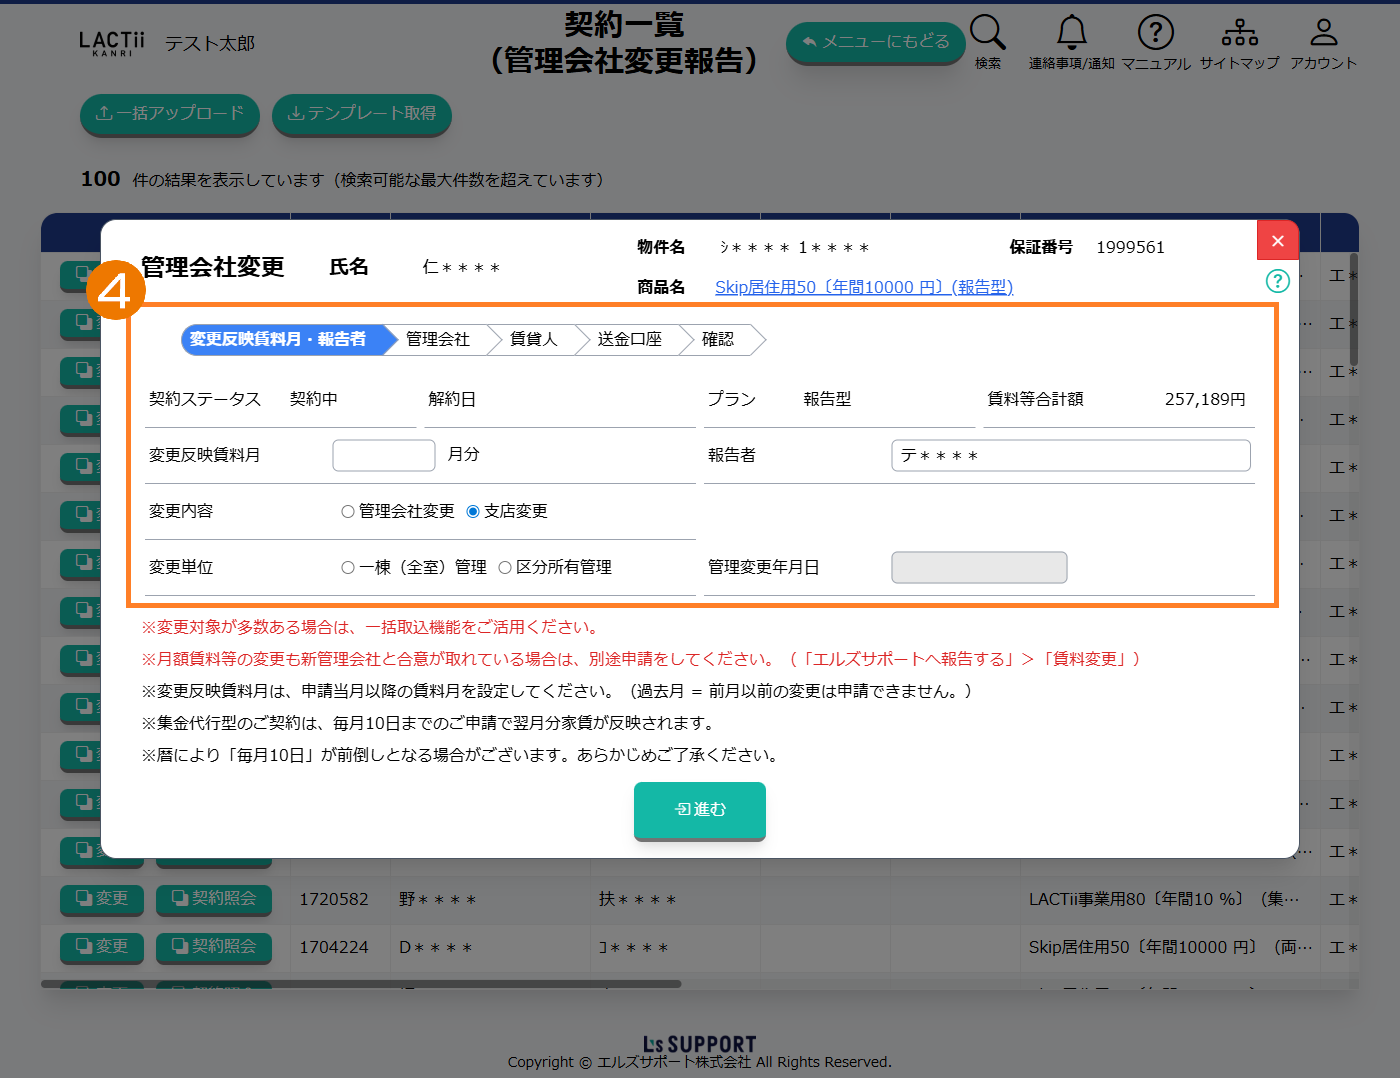
Task: Open the notifications bell icon
Action: point(1071,33)
